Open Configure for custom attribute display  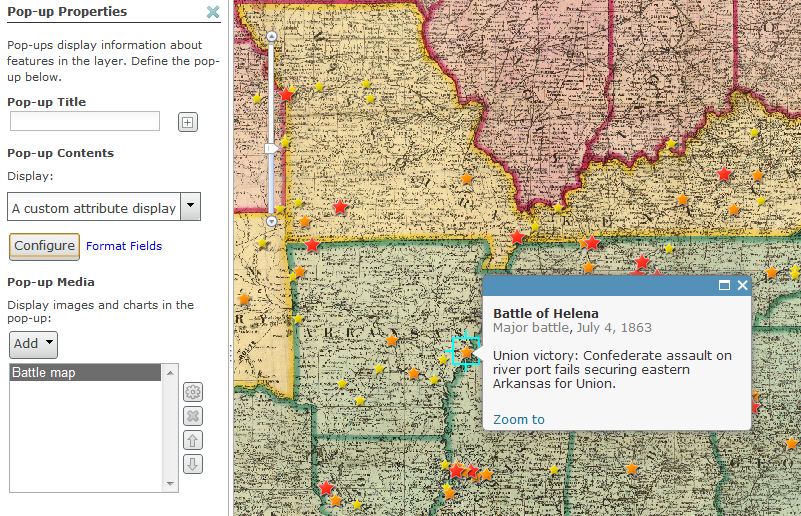(44, 246)
